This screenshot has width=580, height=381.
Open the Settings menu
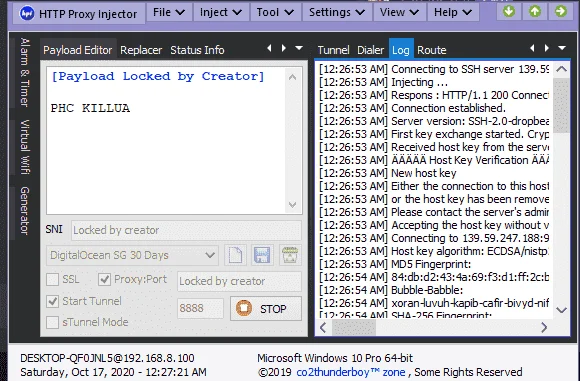click(x=337, y=12)
